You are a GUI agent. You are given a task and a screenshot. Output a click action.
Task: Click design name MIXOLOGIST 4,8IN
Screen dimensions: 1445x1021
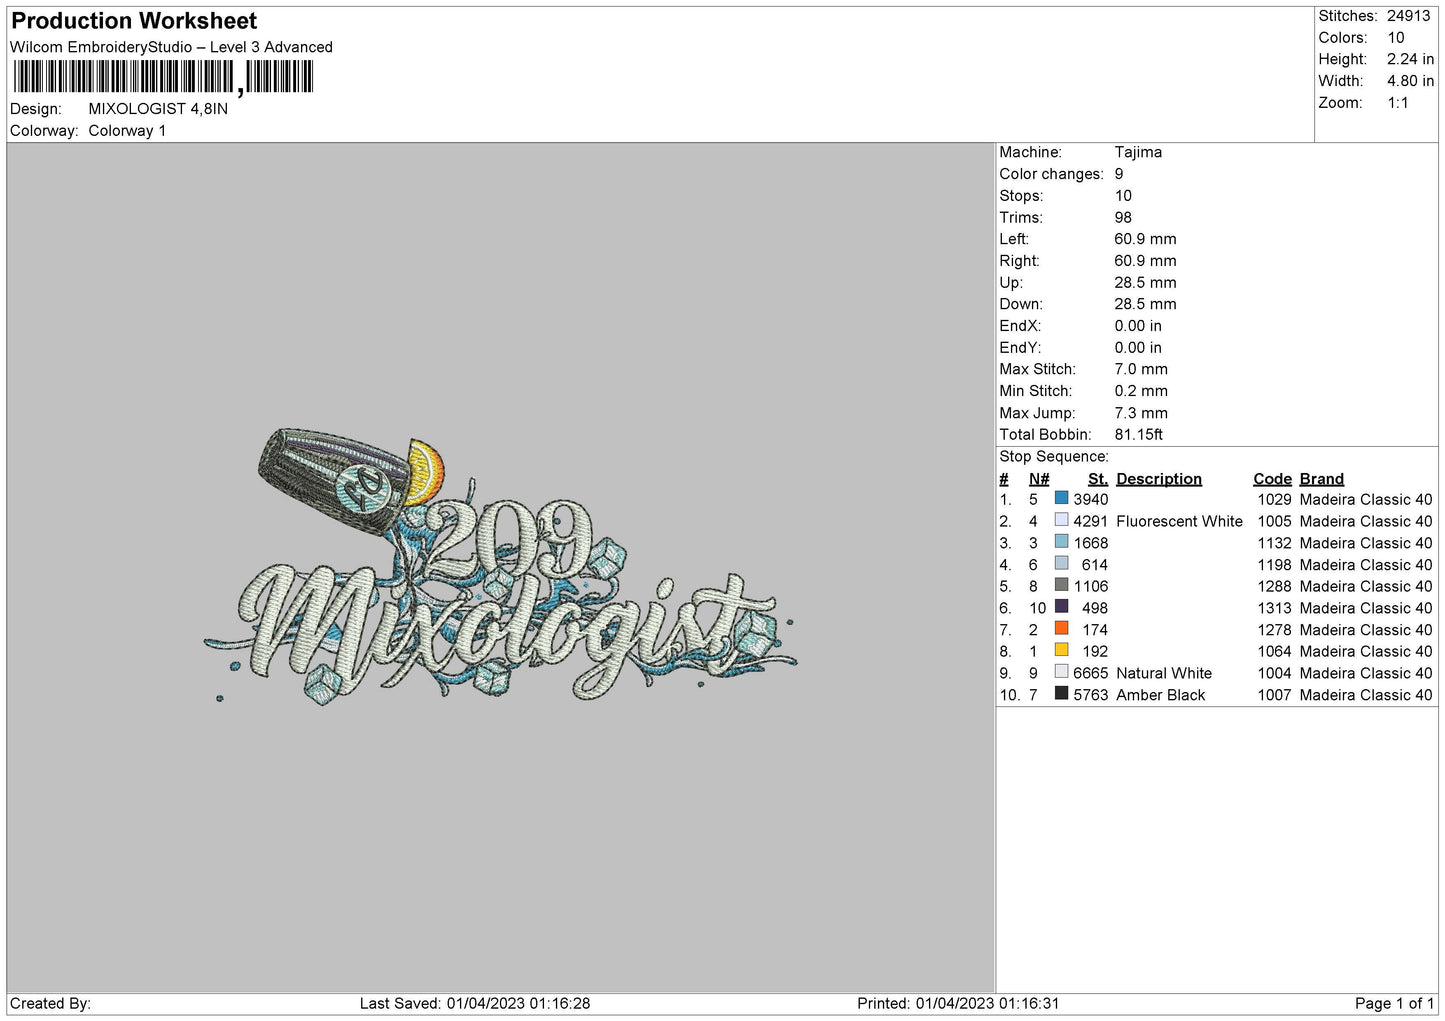point(158,109)
